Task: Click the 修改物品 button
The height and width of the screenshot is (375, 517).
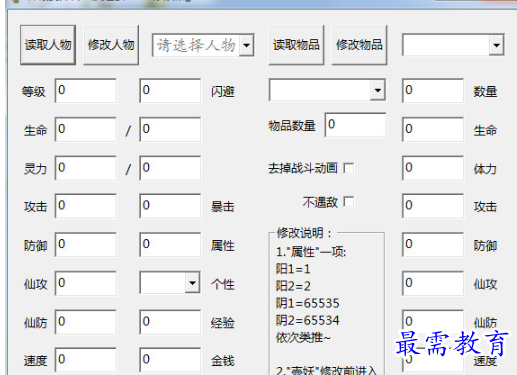Action: click(359, 45)
